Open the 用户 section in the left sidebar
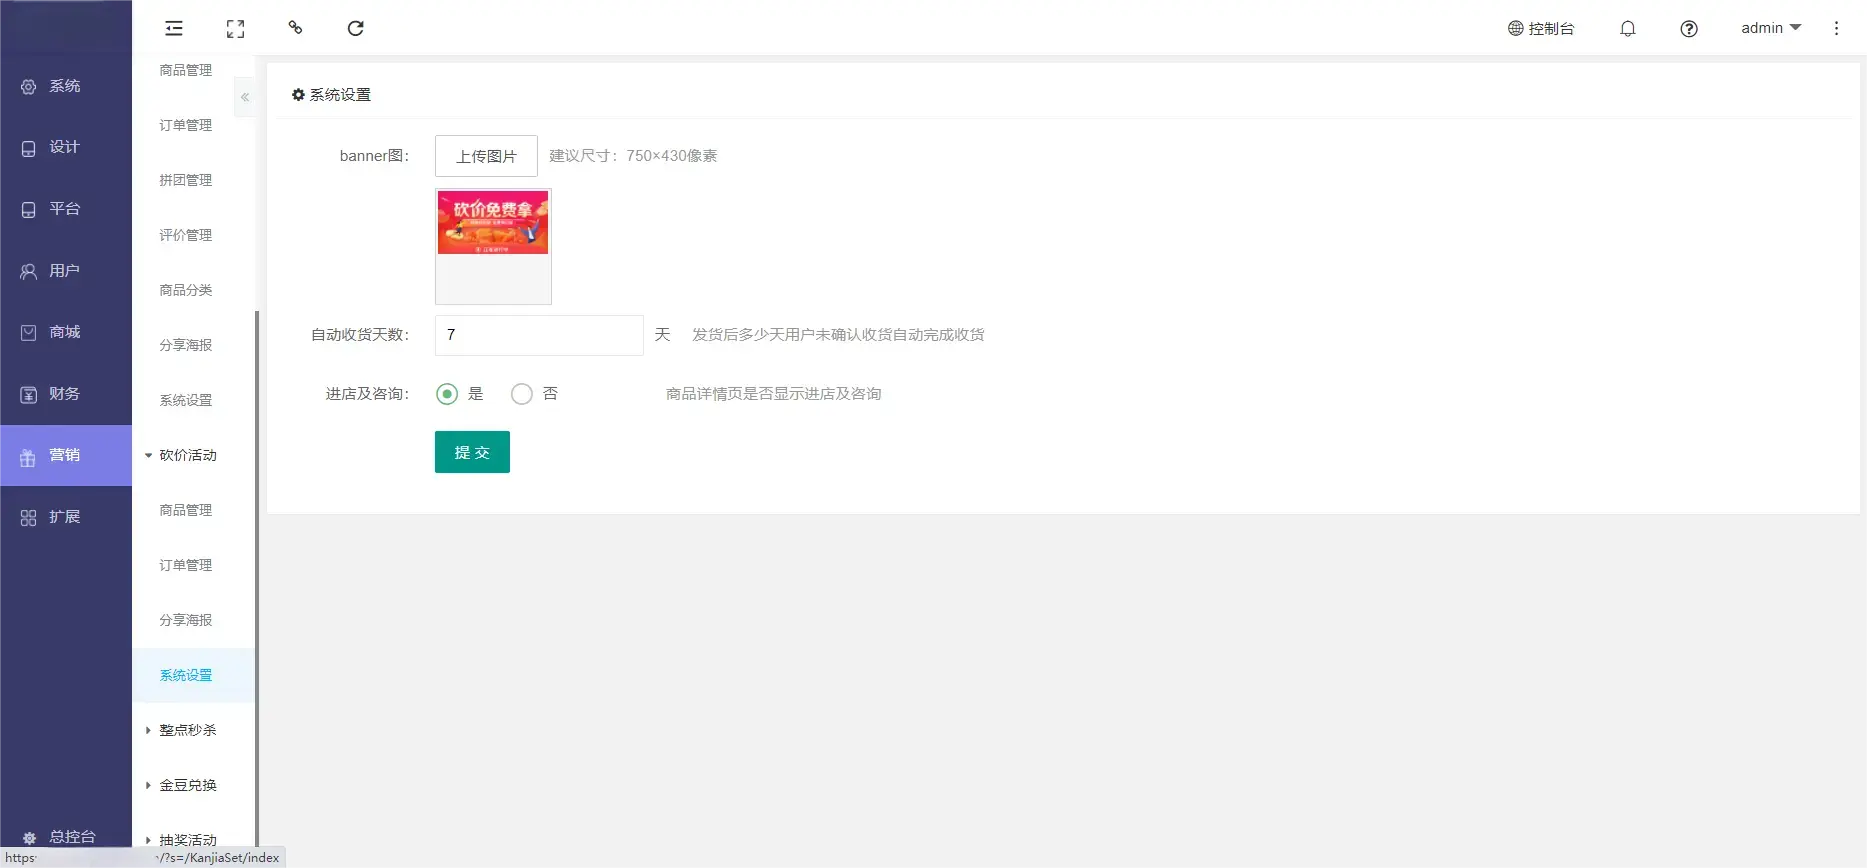The image size is (1867, 868). click(x=66, y=271)
